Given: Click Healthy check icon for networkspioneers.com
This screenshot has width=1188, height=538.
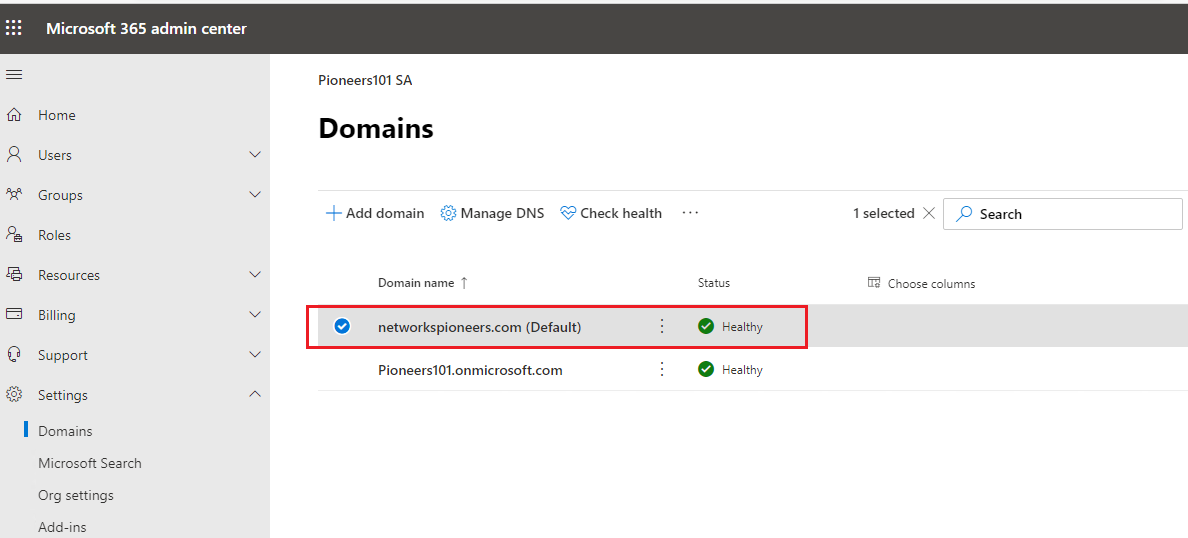Looking at the screenshot, I should click(706, 326).
